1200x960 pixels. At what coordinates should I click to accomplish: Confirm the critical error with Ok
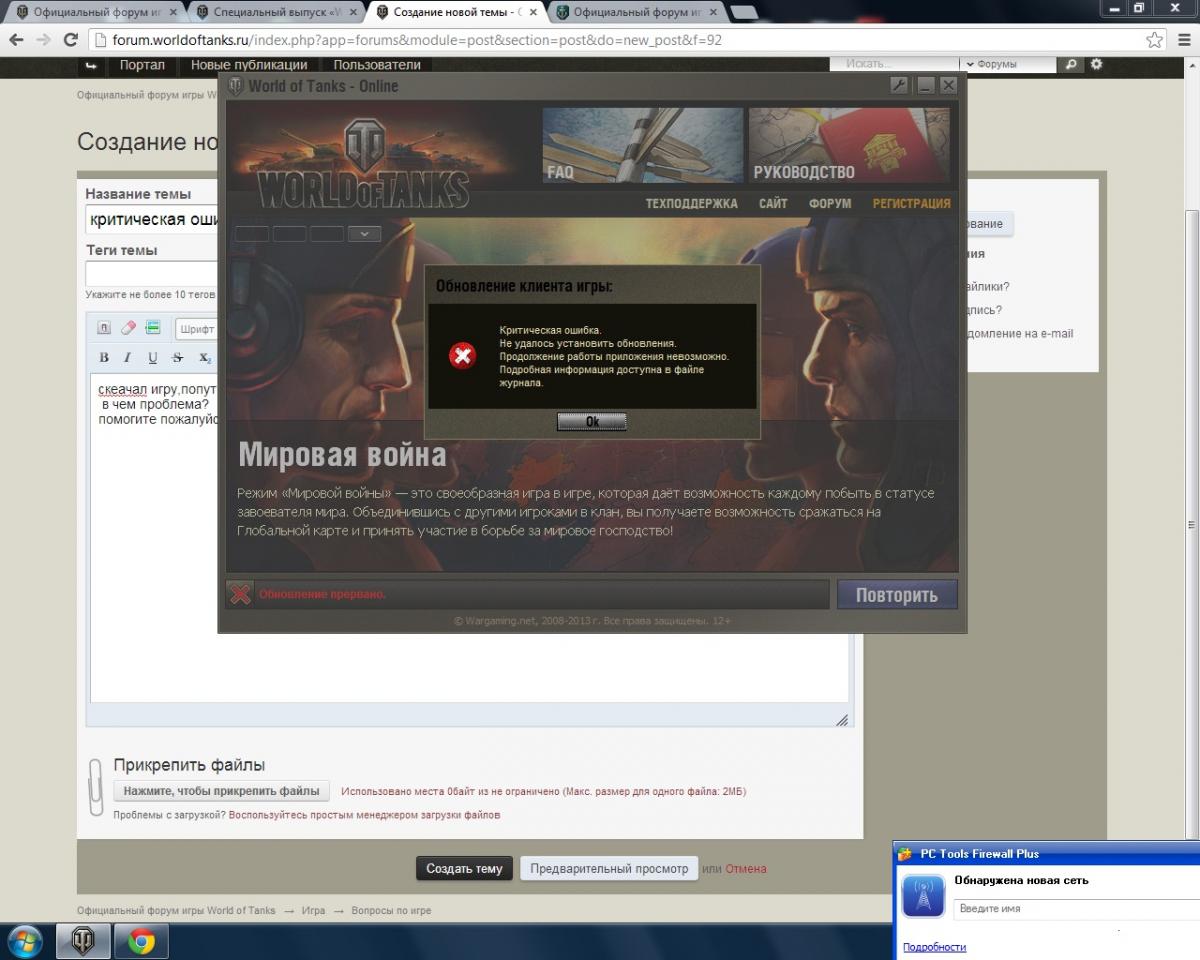pyautogui.click(x=592, y=421)
